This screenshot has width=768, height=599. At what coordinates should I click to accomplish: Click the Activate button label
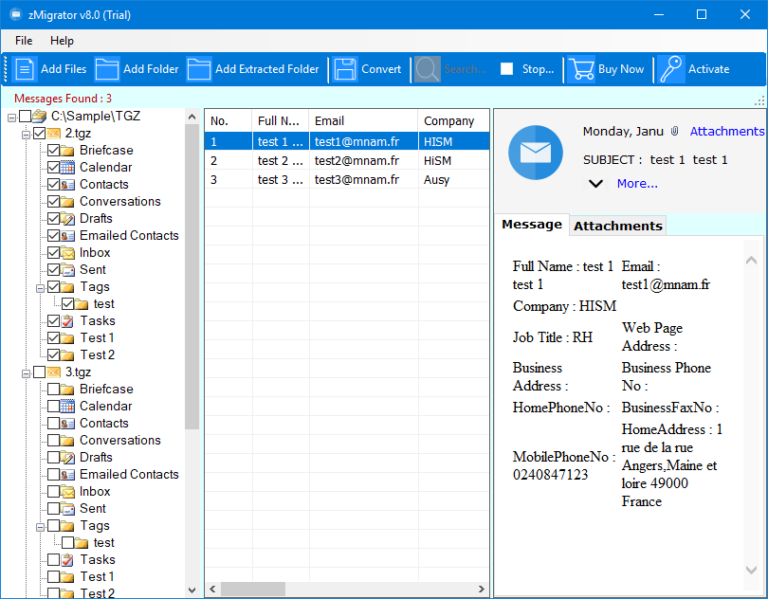click(x=708, y=69)
